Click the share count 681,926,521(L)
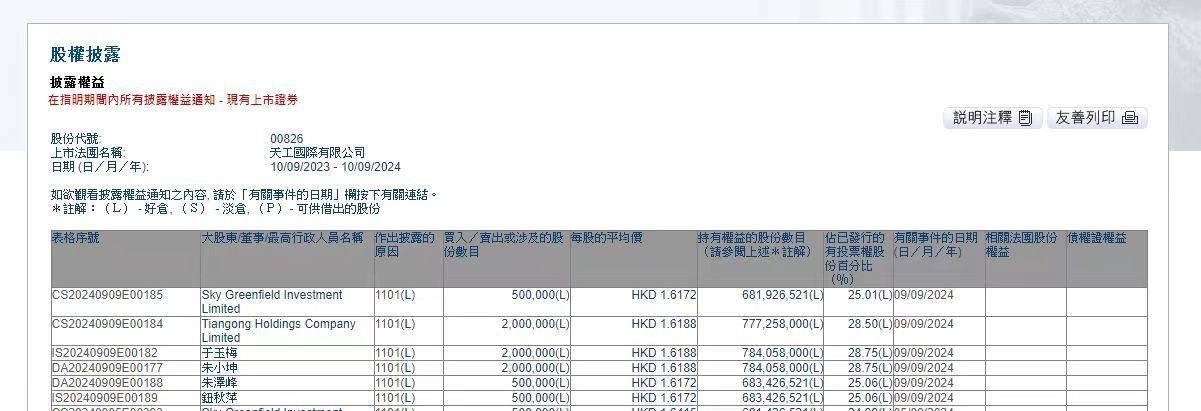1201x411 pixels. click(782, 295)
